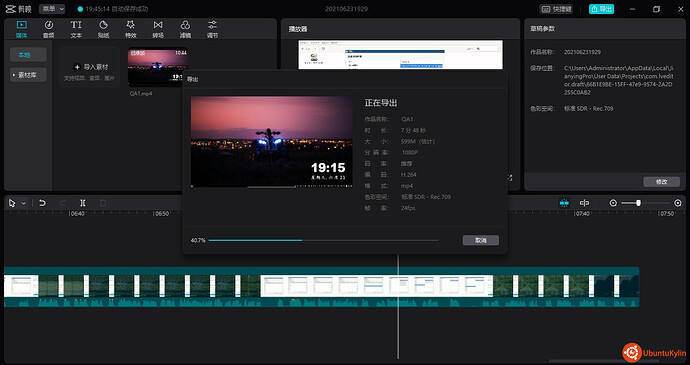
Task: Switch to the 调节 adjustment tab
Action: (213, 29)
